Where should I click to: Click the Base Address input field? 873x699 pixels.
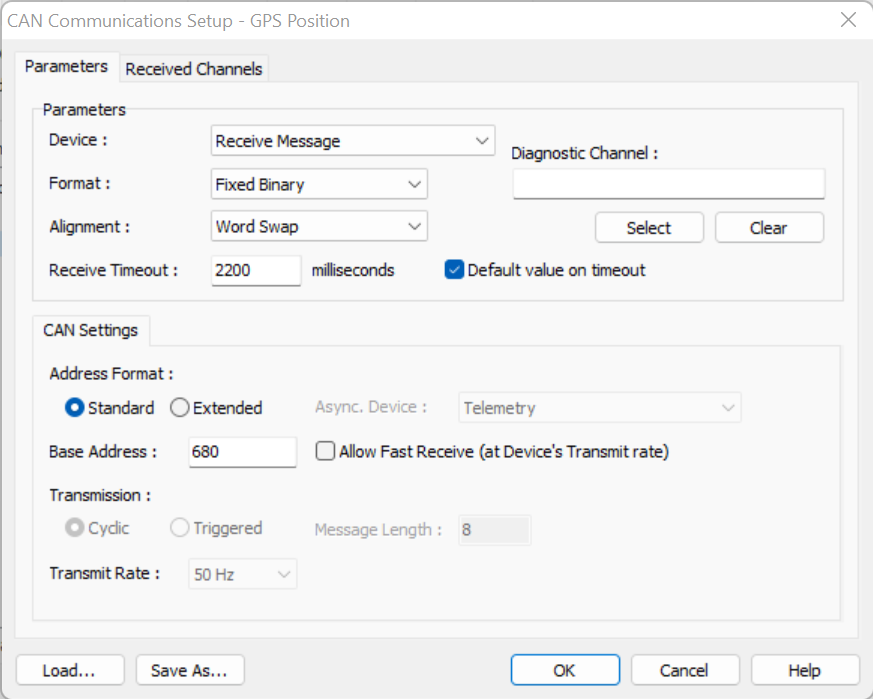point(242,452)
